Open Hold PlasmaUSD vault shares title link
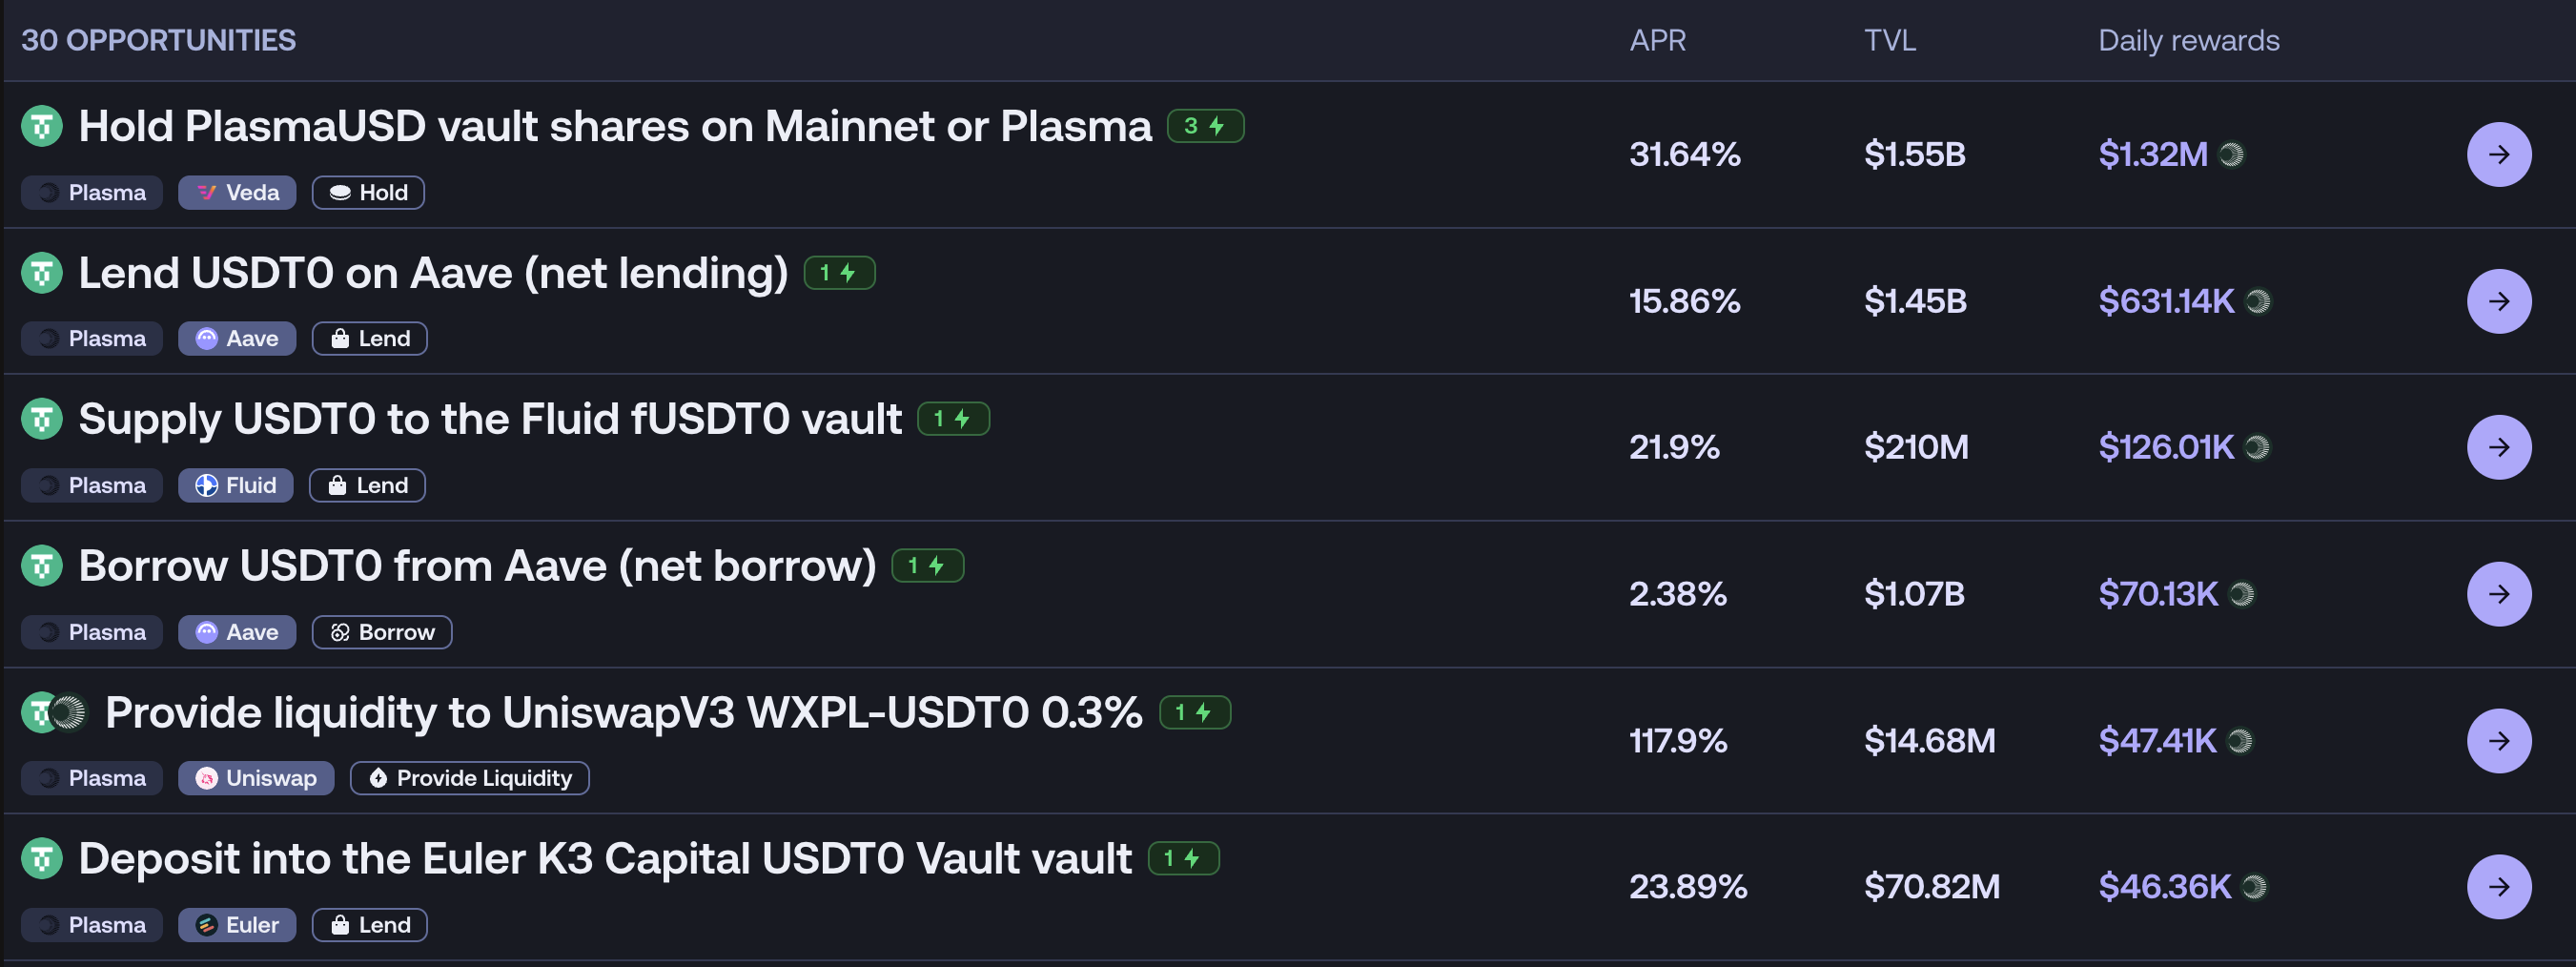Screen dimensions: 2576x967 coord(614,127)
